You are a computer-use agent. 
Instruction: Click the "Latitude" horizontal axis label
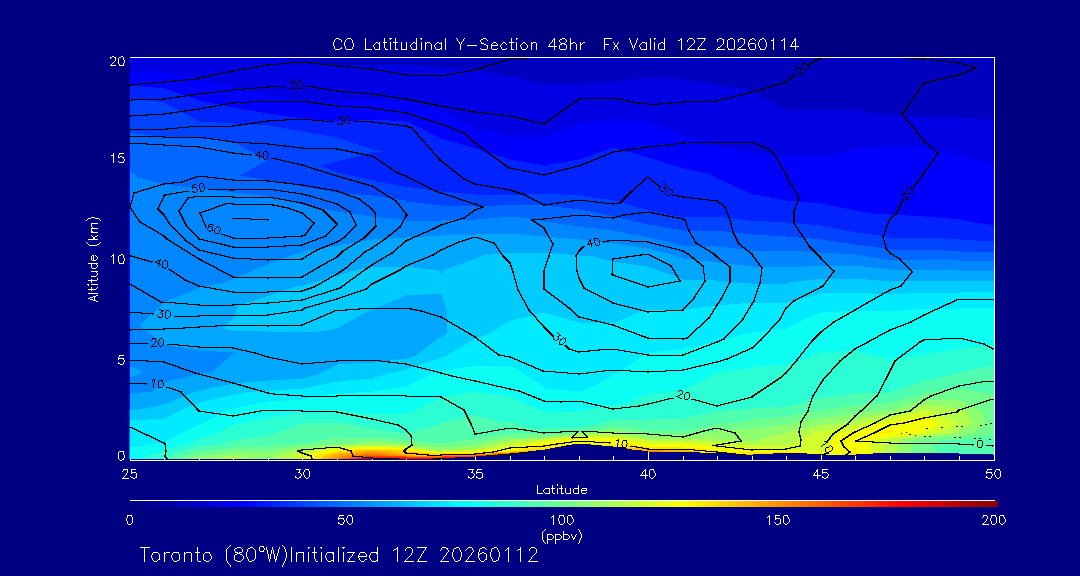click(562, 491)
